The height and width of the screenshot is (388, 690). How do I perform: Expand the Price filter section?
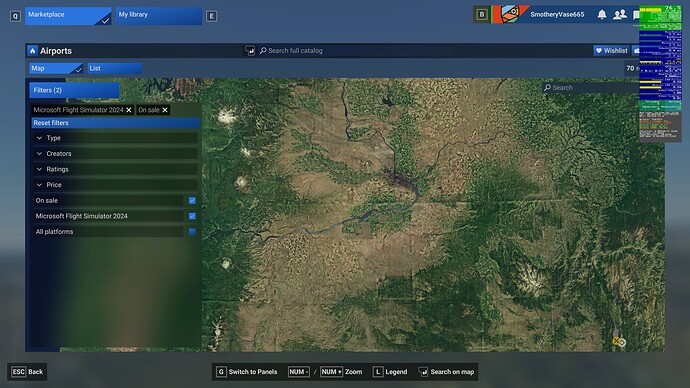point(115,185)
